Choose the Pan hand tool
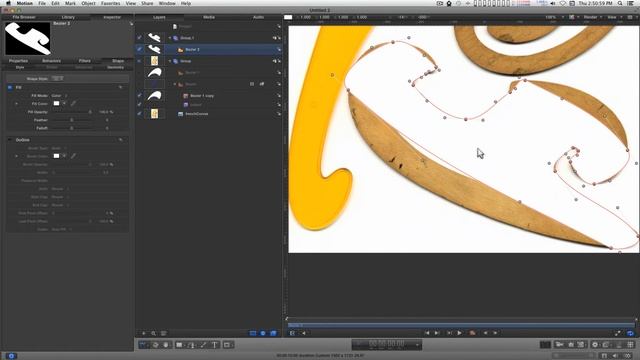 pos(166,345)
